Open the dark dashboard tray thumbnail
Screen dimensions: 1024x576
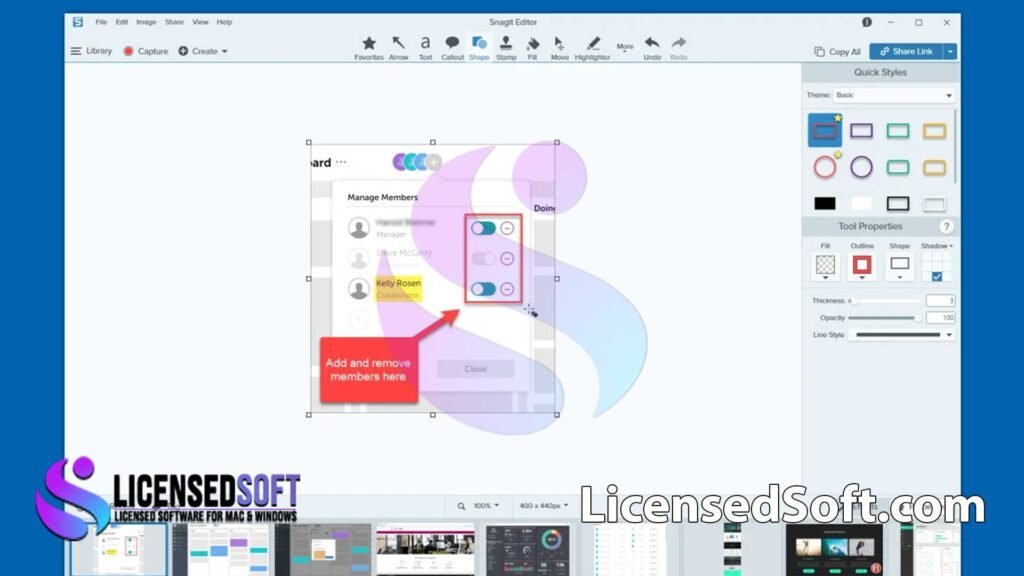coord(527,550)
